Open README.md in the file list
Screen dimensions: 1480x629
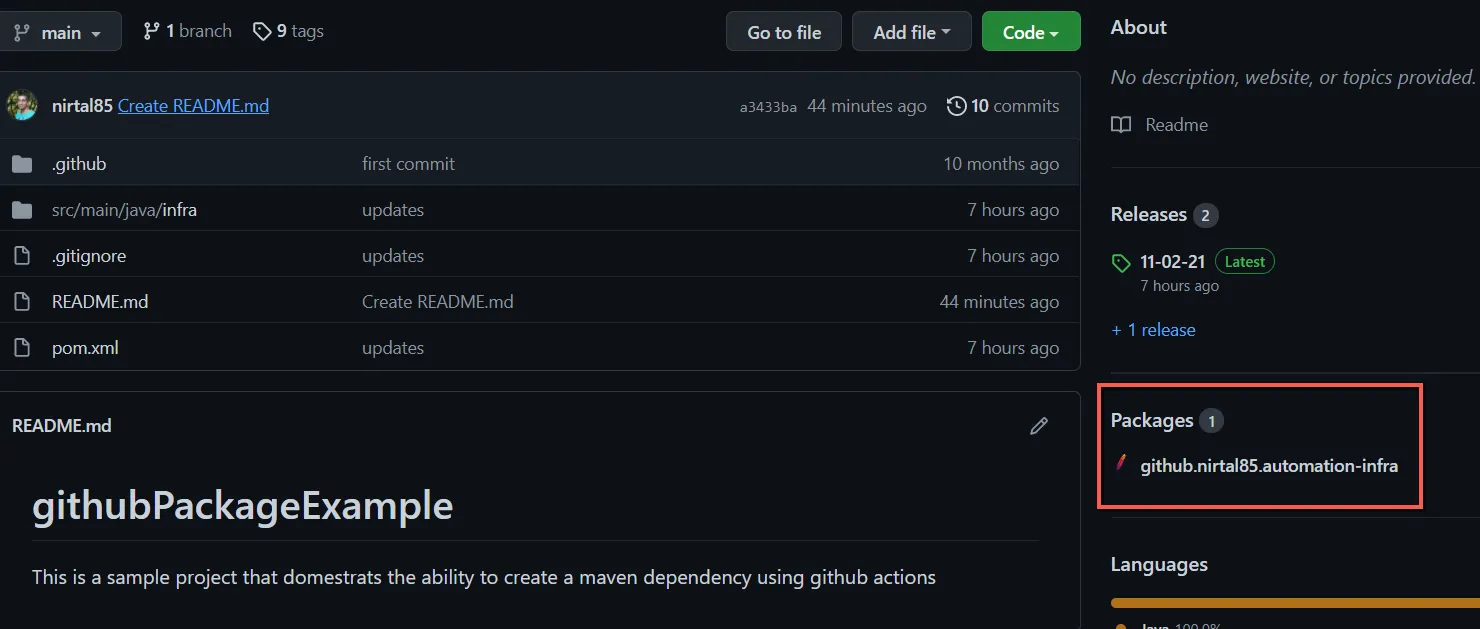[100, 302]
